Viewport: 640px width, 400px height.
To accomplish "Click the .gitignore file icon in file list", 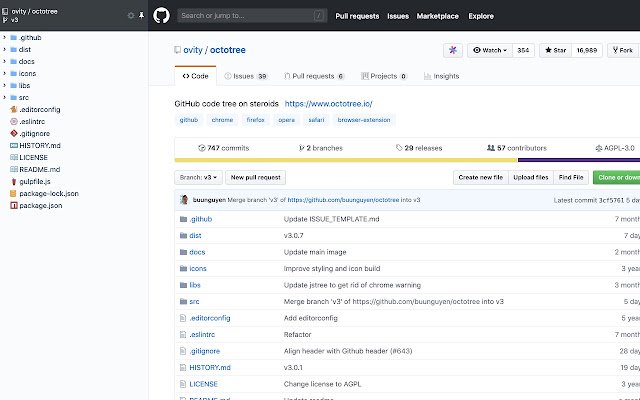I will click(x=183, y=351).
